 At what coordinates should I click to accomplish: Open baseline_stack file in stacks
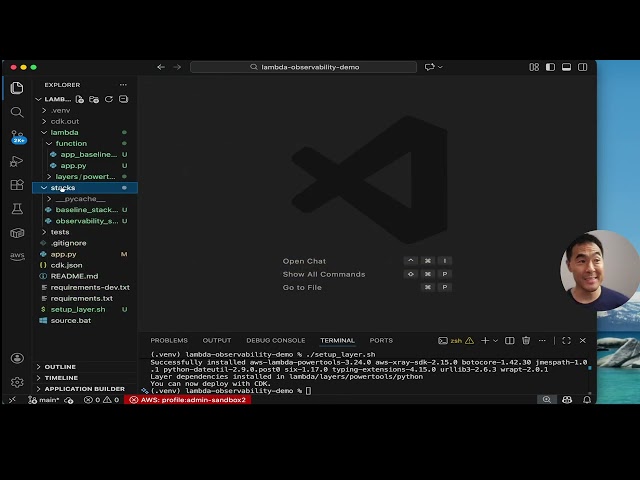tap(85, 210)
